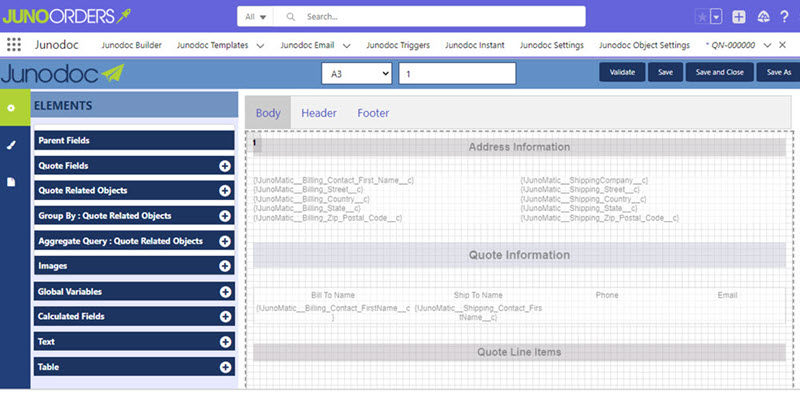This screenshot has height=394, width=800.
Task: Open the Junodoc Templates nav tab
Action: [x=212, y=45]
